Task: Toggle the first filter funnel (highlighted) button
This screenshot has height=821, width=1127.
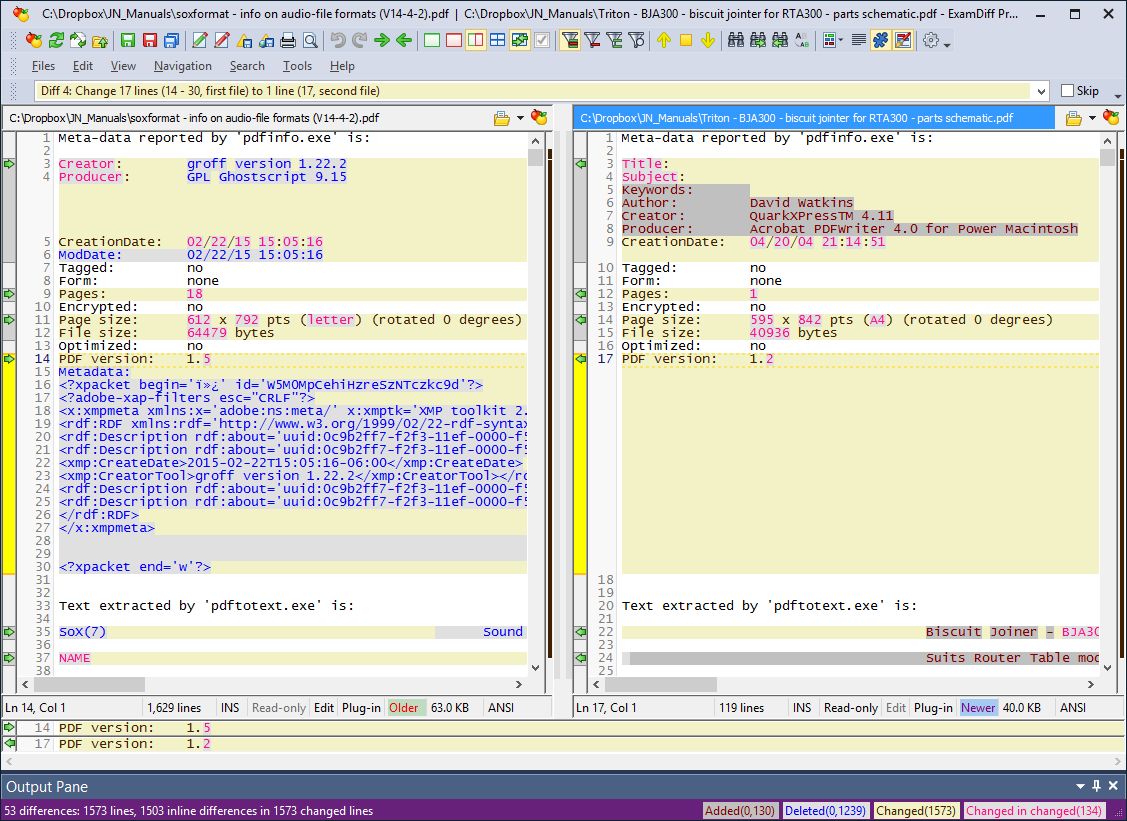Action: tap(570, 40)
